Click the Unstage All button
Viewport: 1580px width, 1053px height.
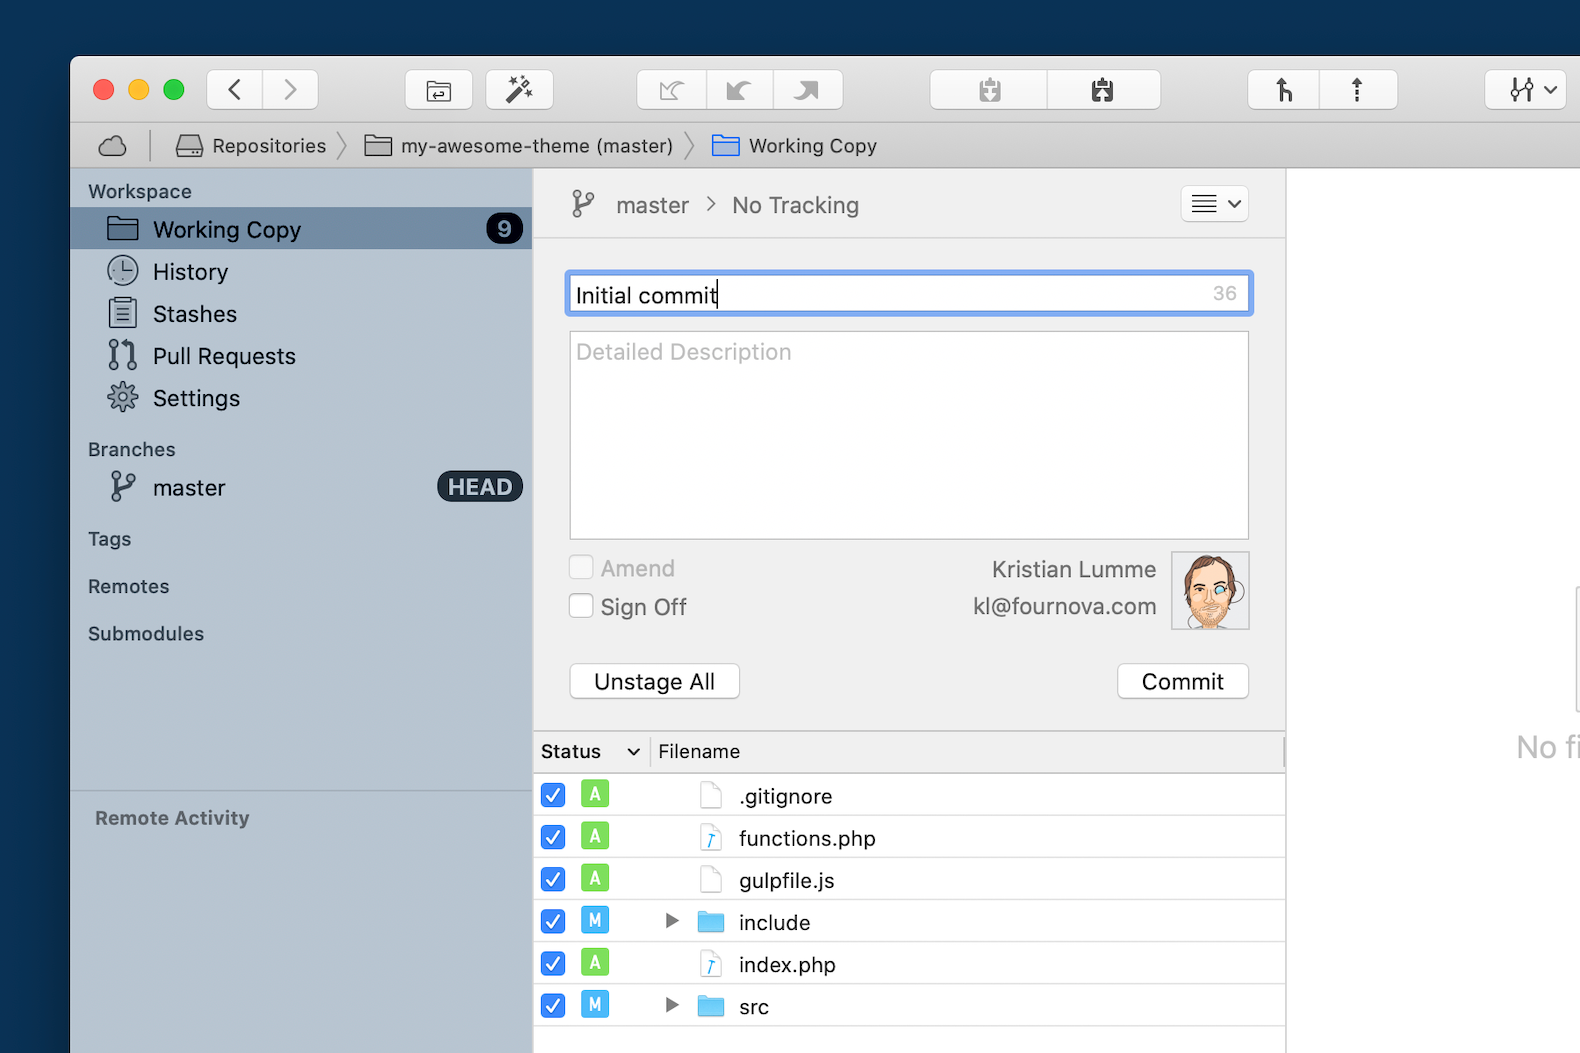point(654,681)
